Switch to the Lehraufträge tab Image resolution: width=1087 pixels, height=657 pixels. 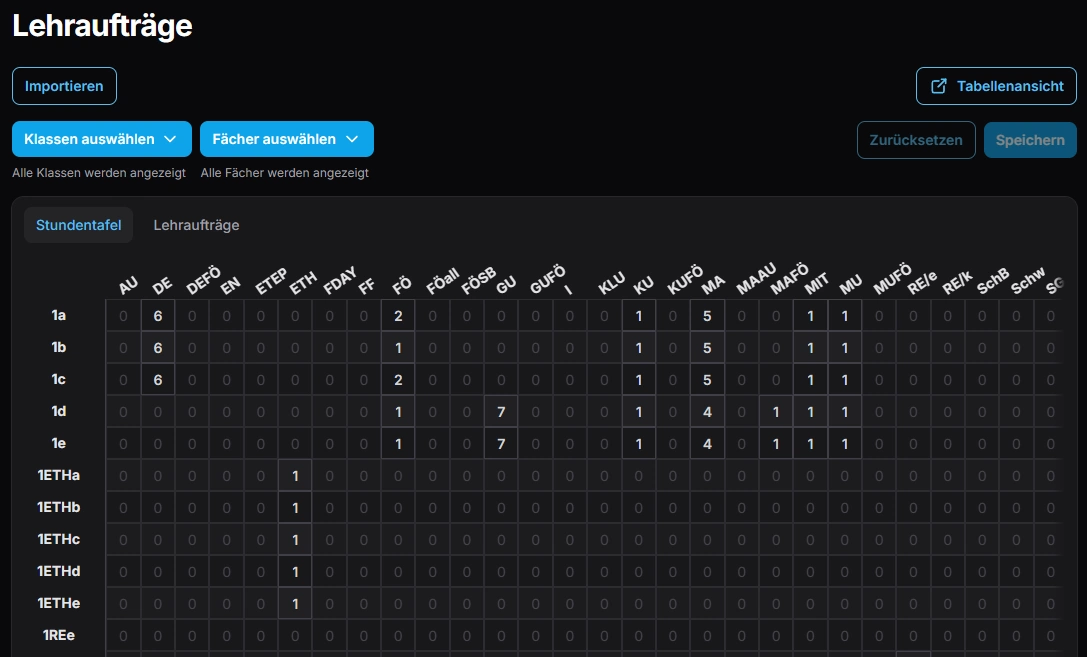point(196,225)
